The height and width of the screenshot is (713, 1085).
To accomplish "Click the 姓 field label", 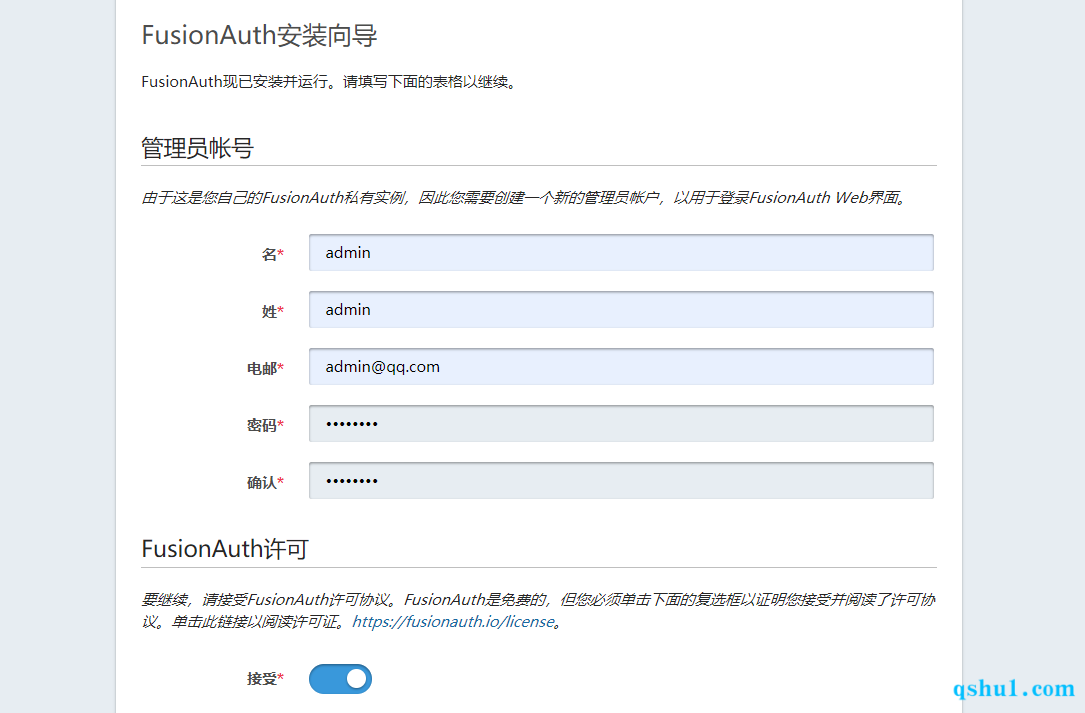I will (x=273, y=311).
